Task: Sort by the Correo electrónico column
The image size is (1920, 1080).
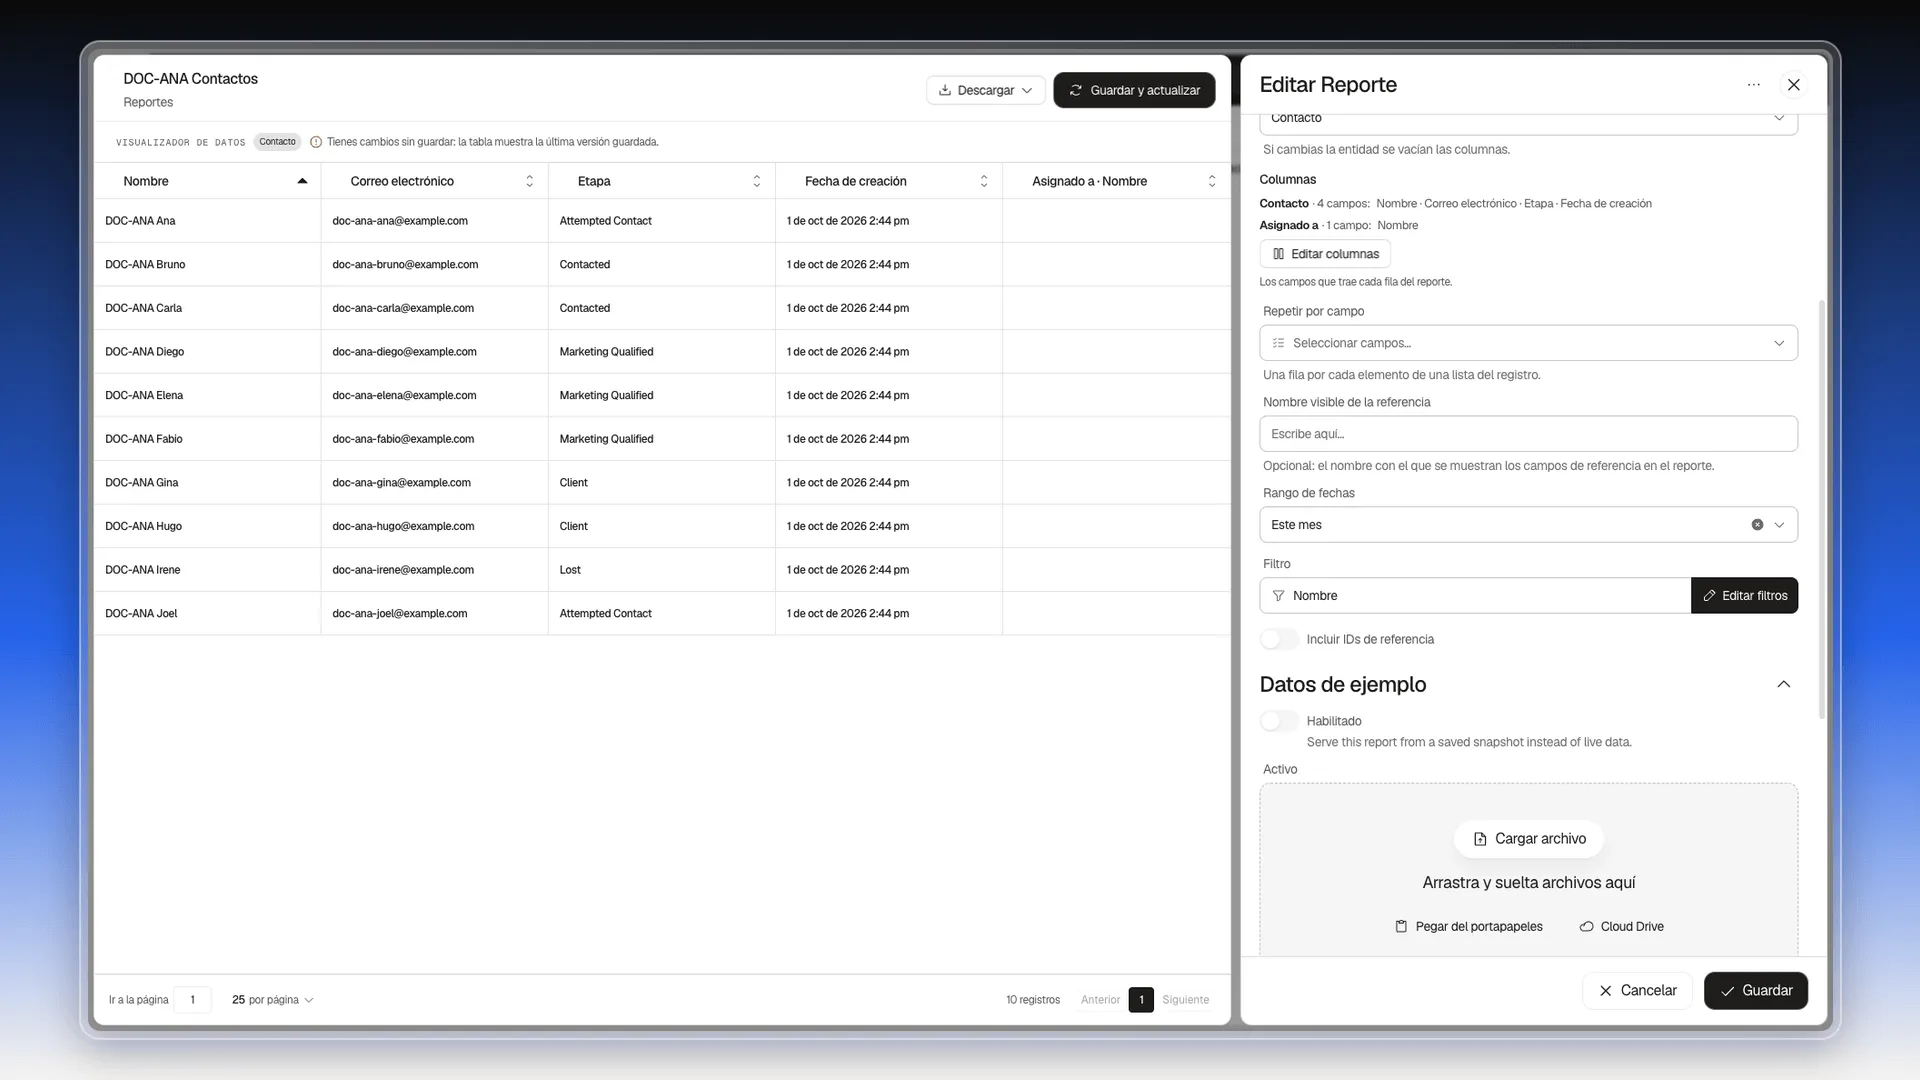Action: coord(529,181)
